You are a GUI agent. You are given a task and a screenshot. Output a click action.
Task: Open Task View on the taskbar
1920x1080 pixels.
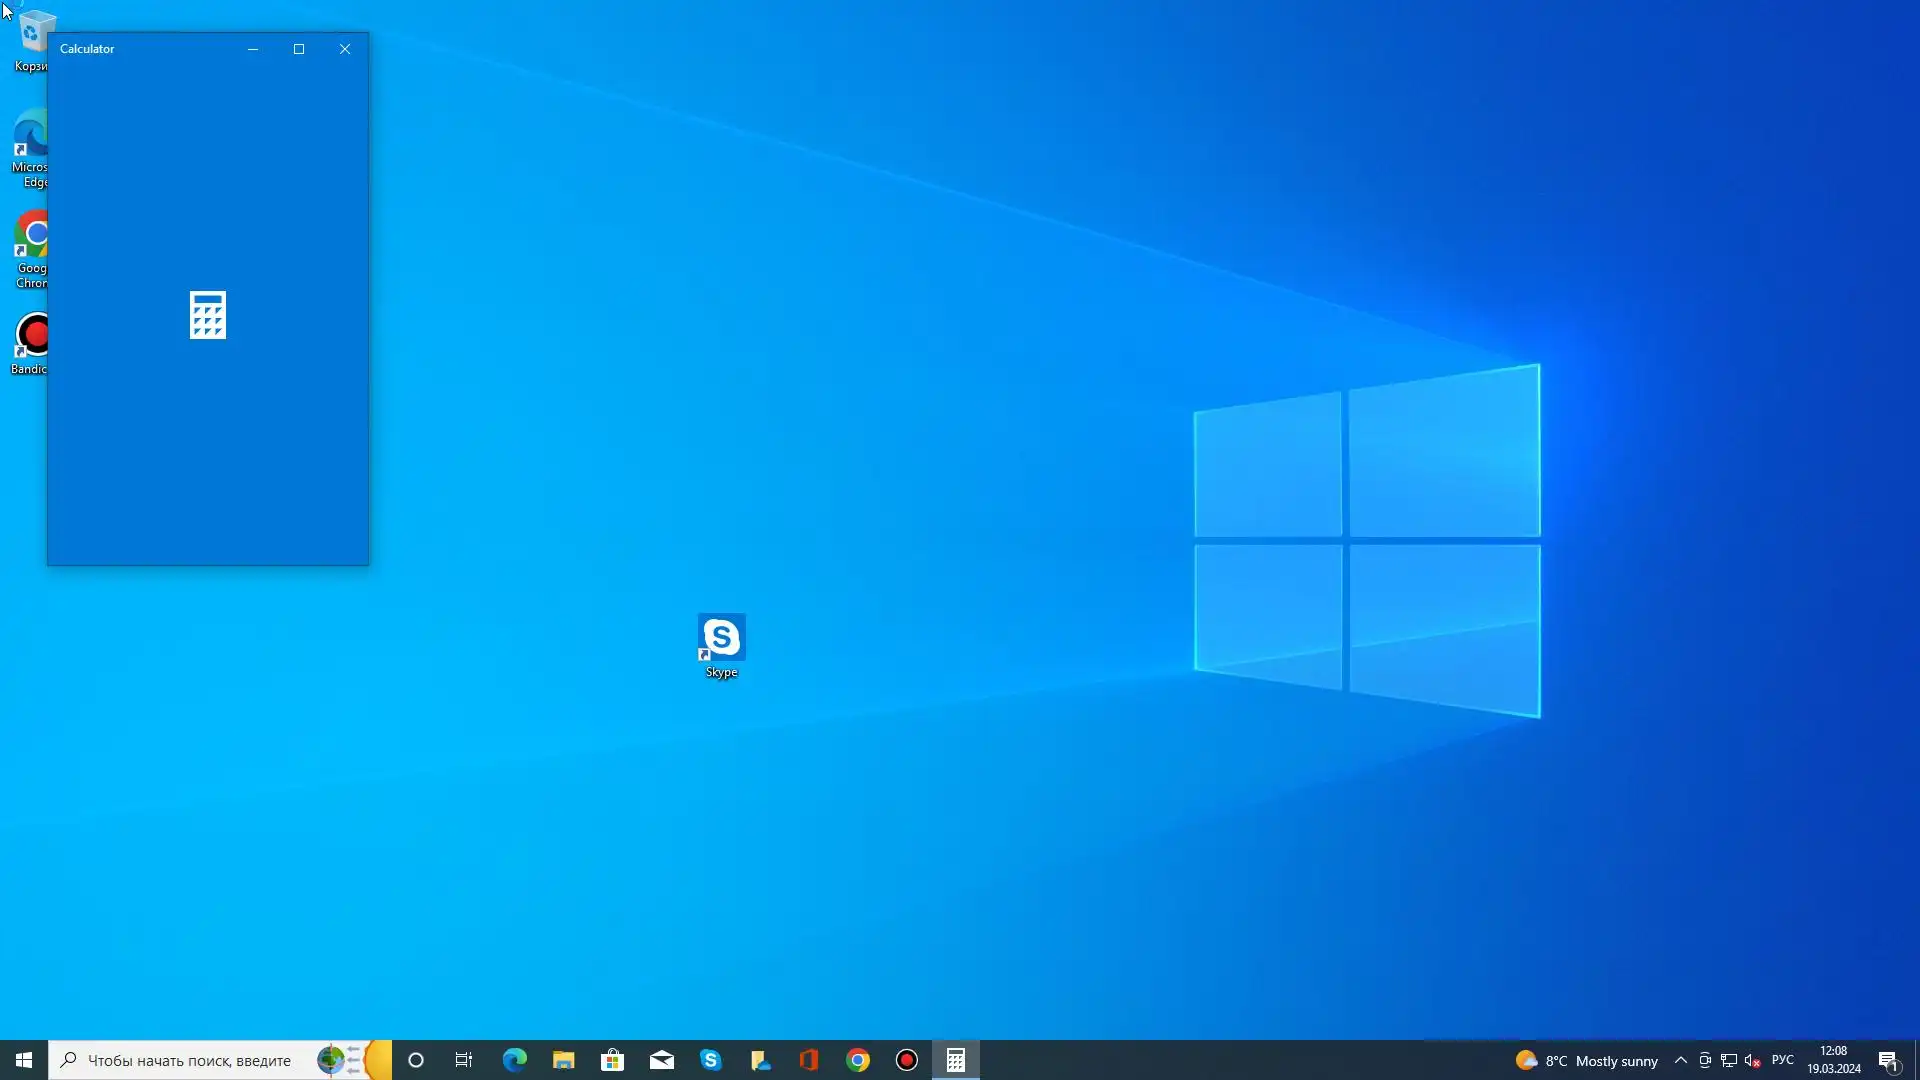point(464,1060)
